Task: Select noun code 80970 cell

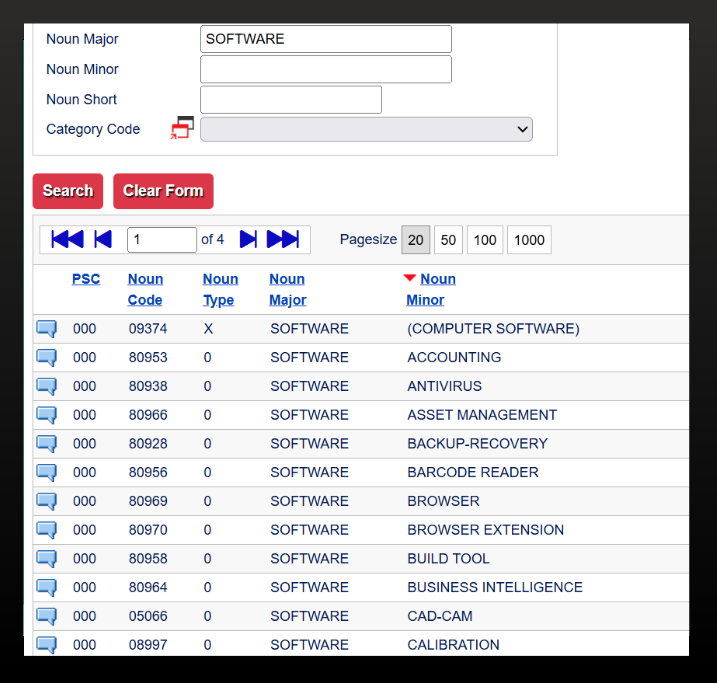Action: [x=148, y=530]
